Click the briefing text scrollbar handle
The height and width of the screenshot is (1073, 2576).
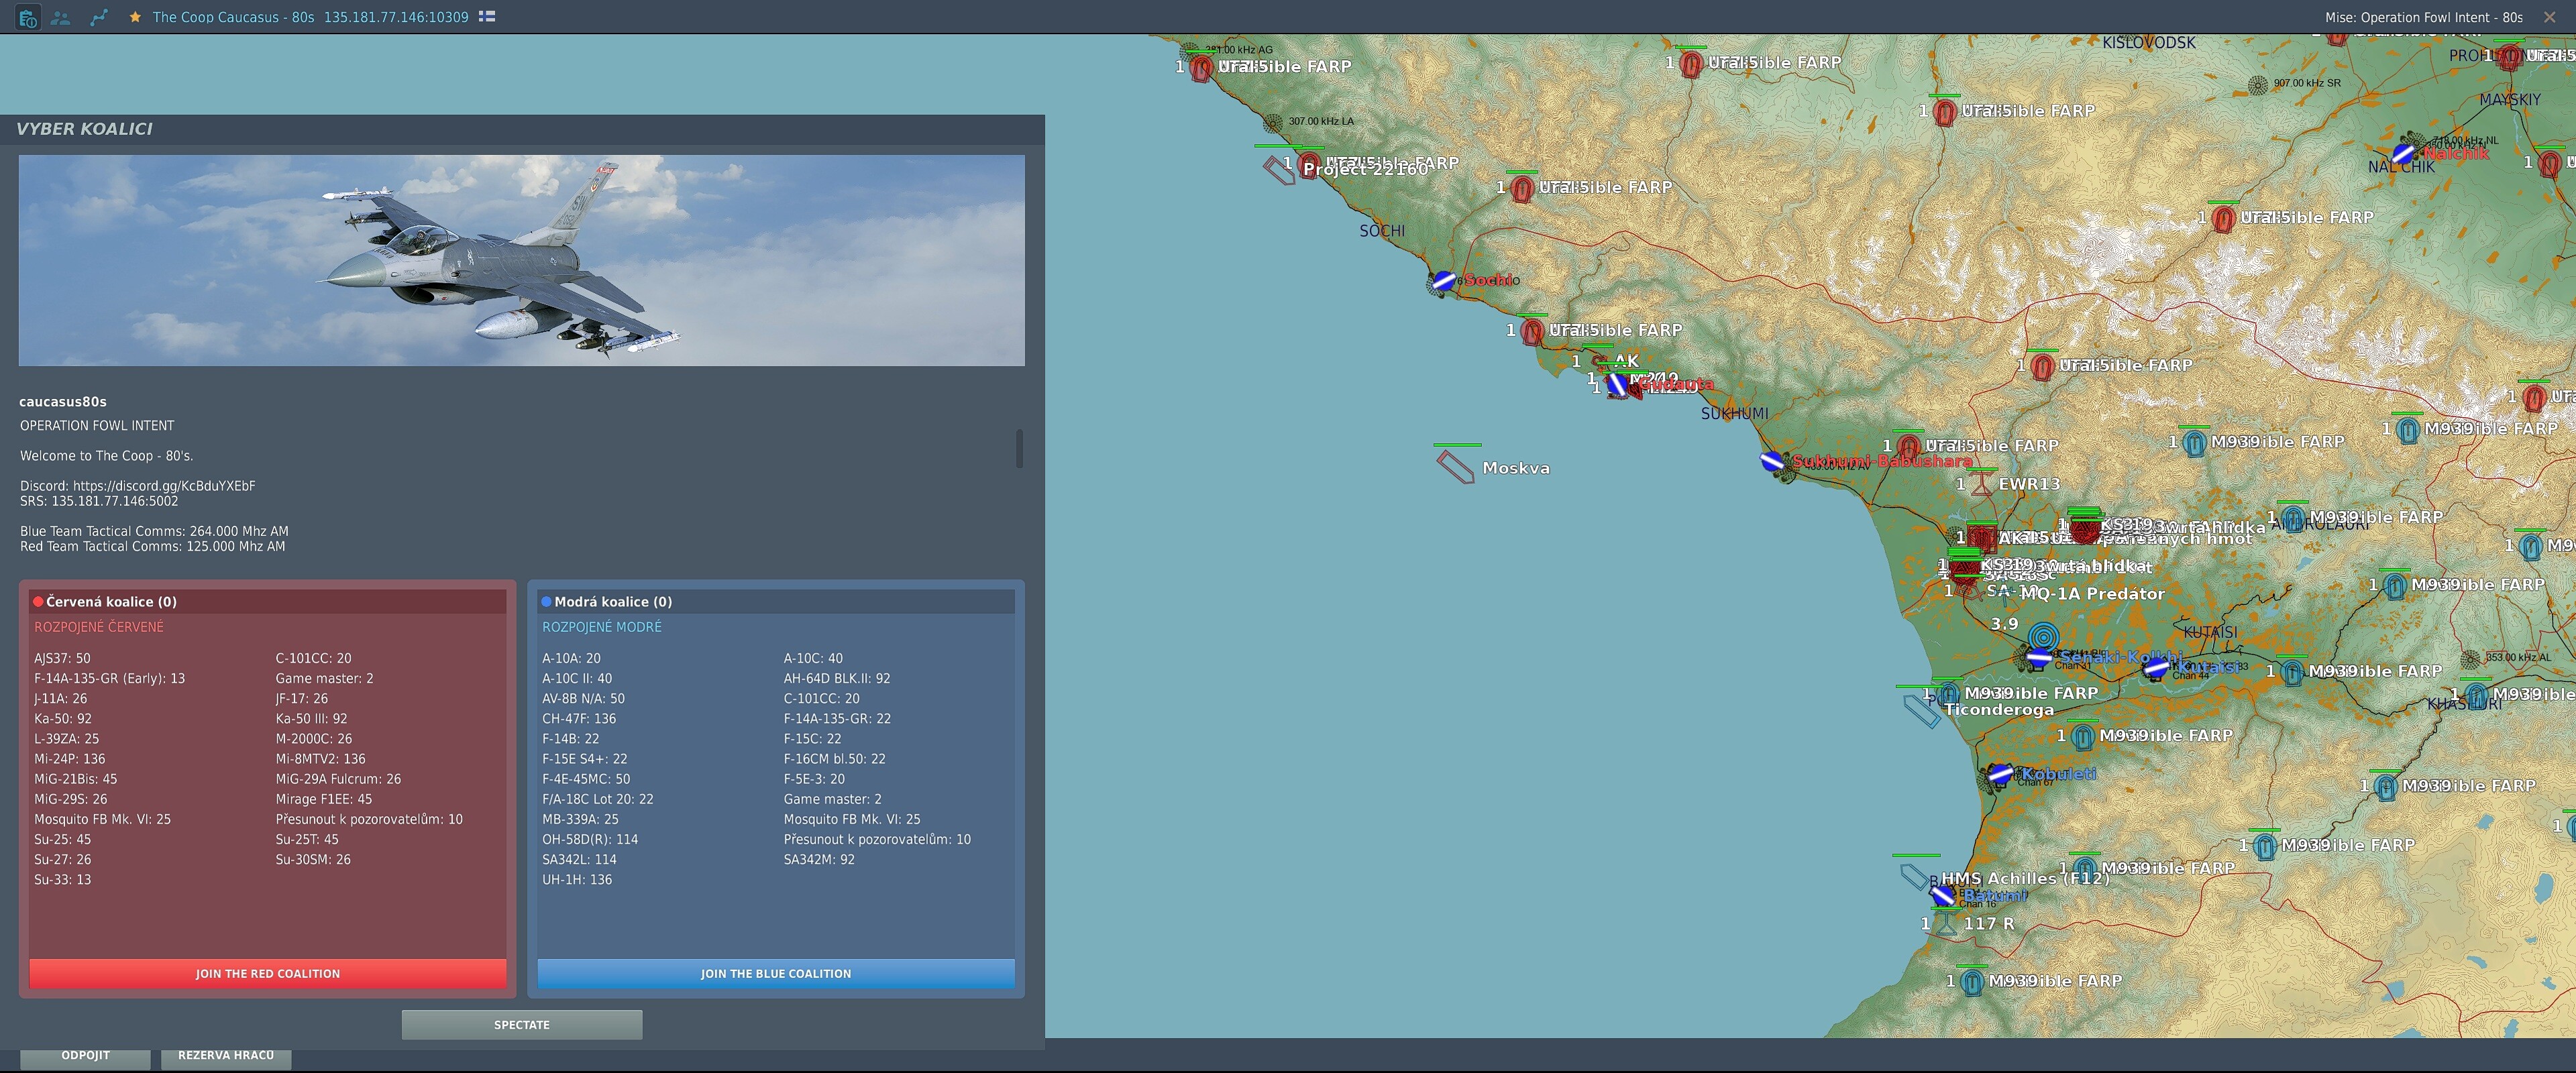(x=1019, y=448)
